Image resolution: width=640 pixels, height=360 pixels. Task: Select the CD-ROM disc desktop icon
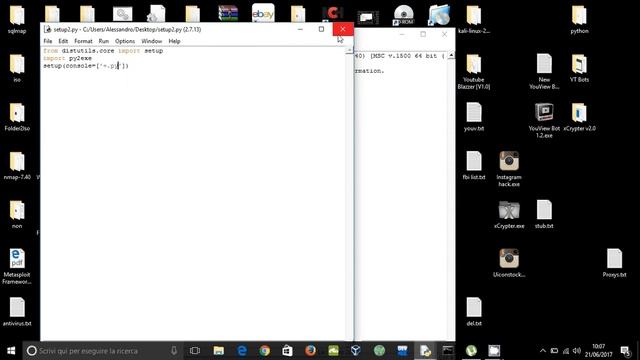(x=404, y=15)
